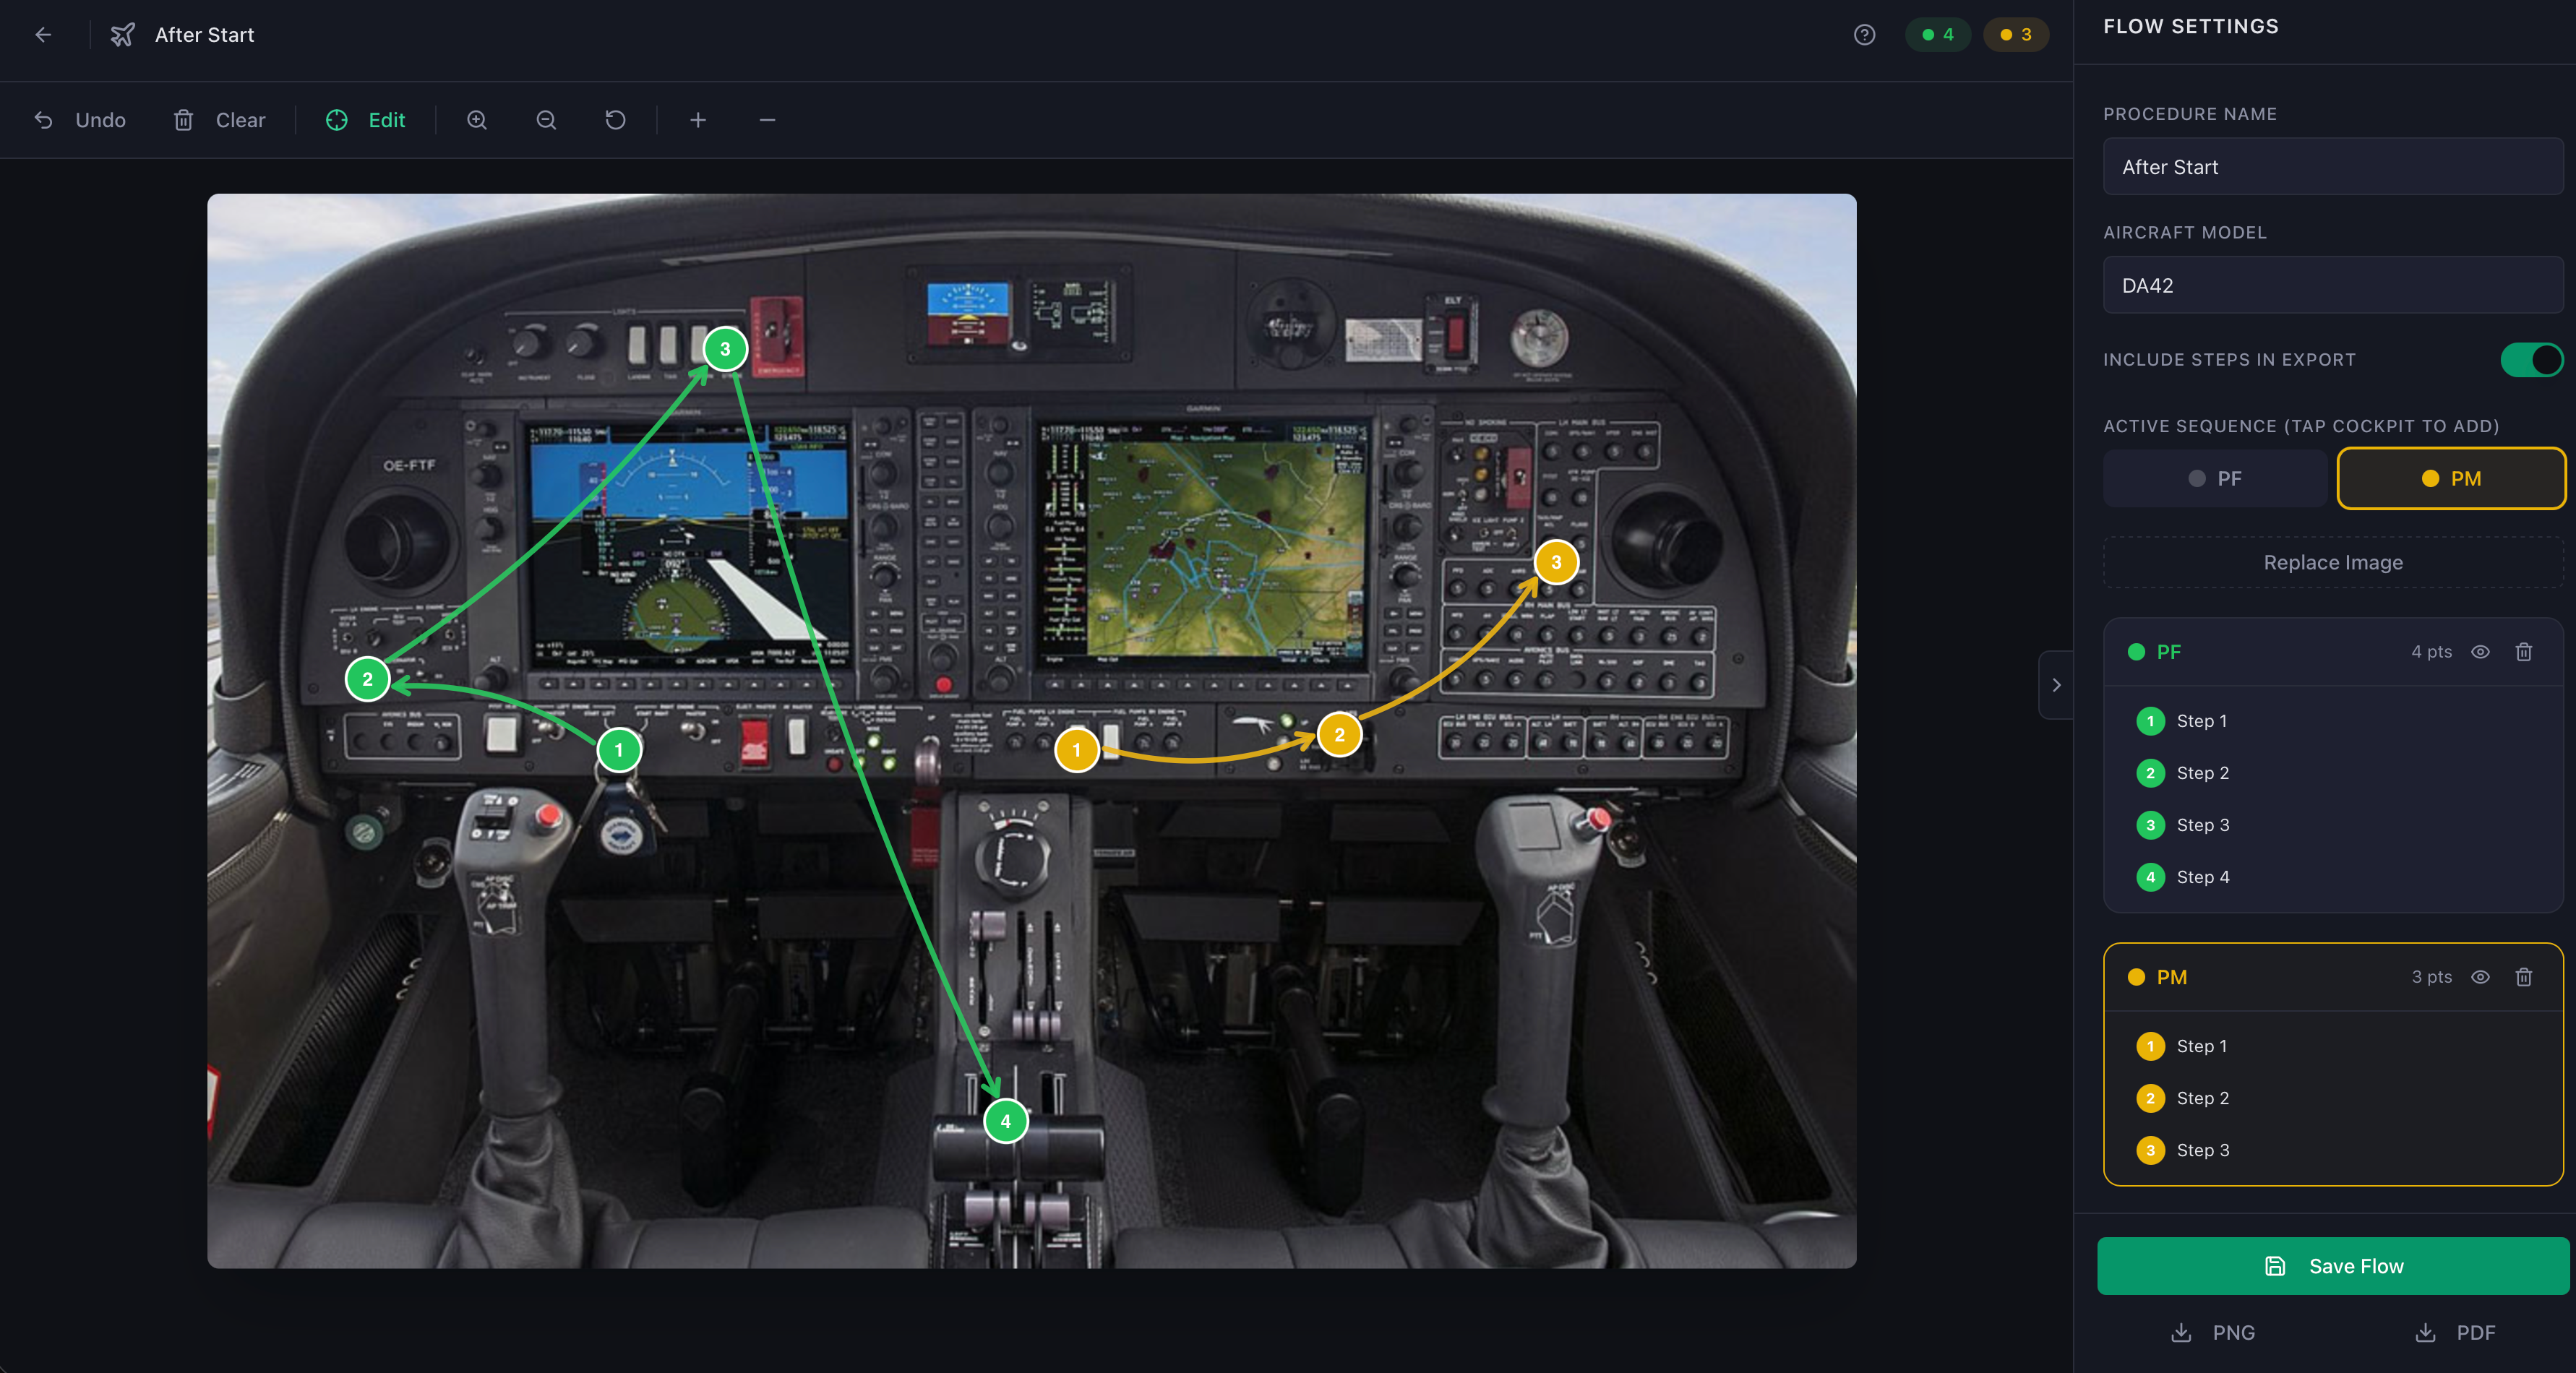2576x1373 pixels.
Task: Reset the view with the rotate-back icon
Action: (615, 120)
